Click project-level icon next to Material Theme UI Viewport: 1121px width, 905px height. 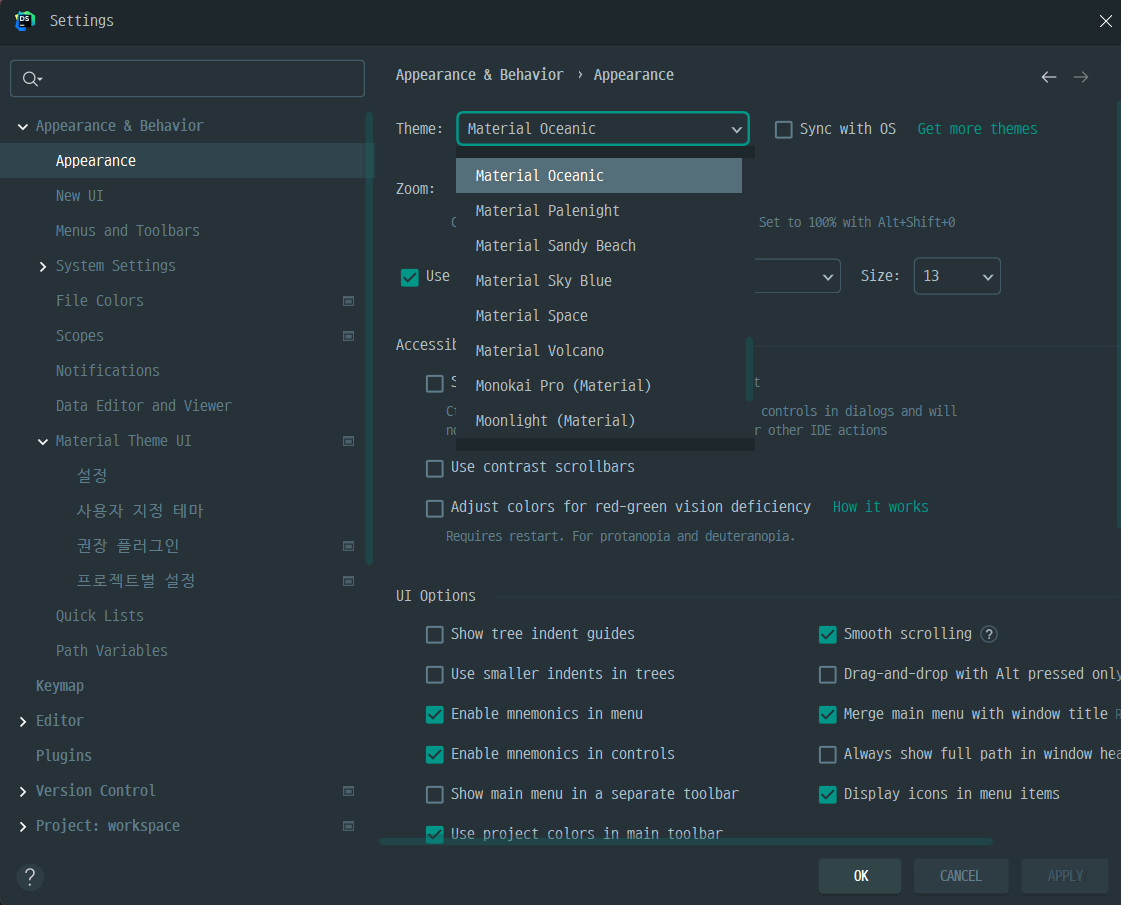pyautogui.click(x=348, y=441)
